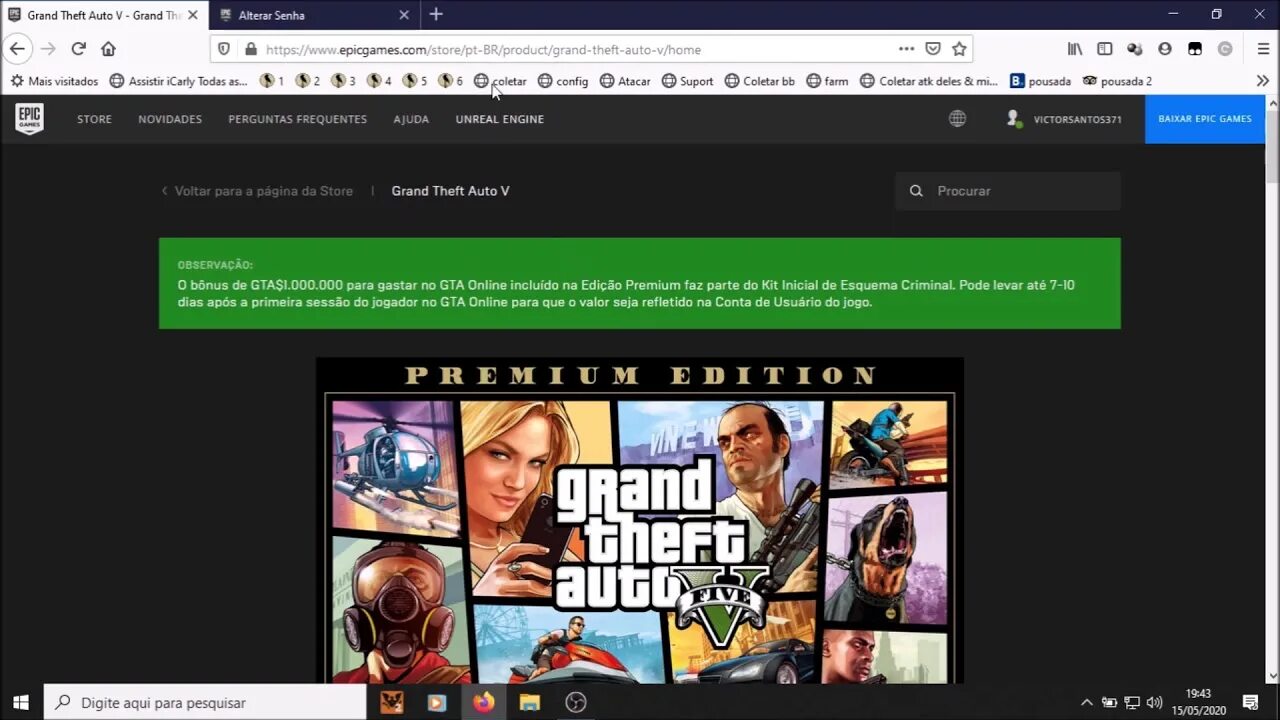The height and width of the screenshot is (720, 1280).
Task: Open the pousada Booking bookmark
Action: [1040, 81]
